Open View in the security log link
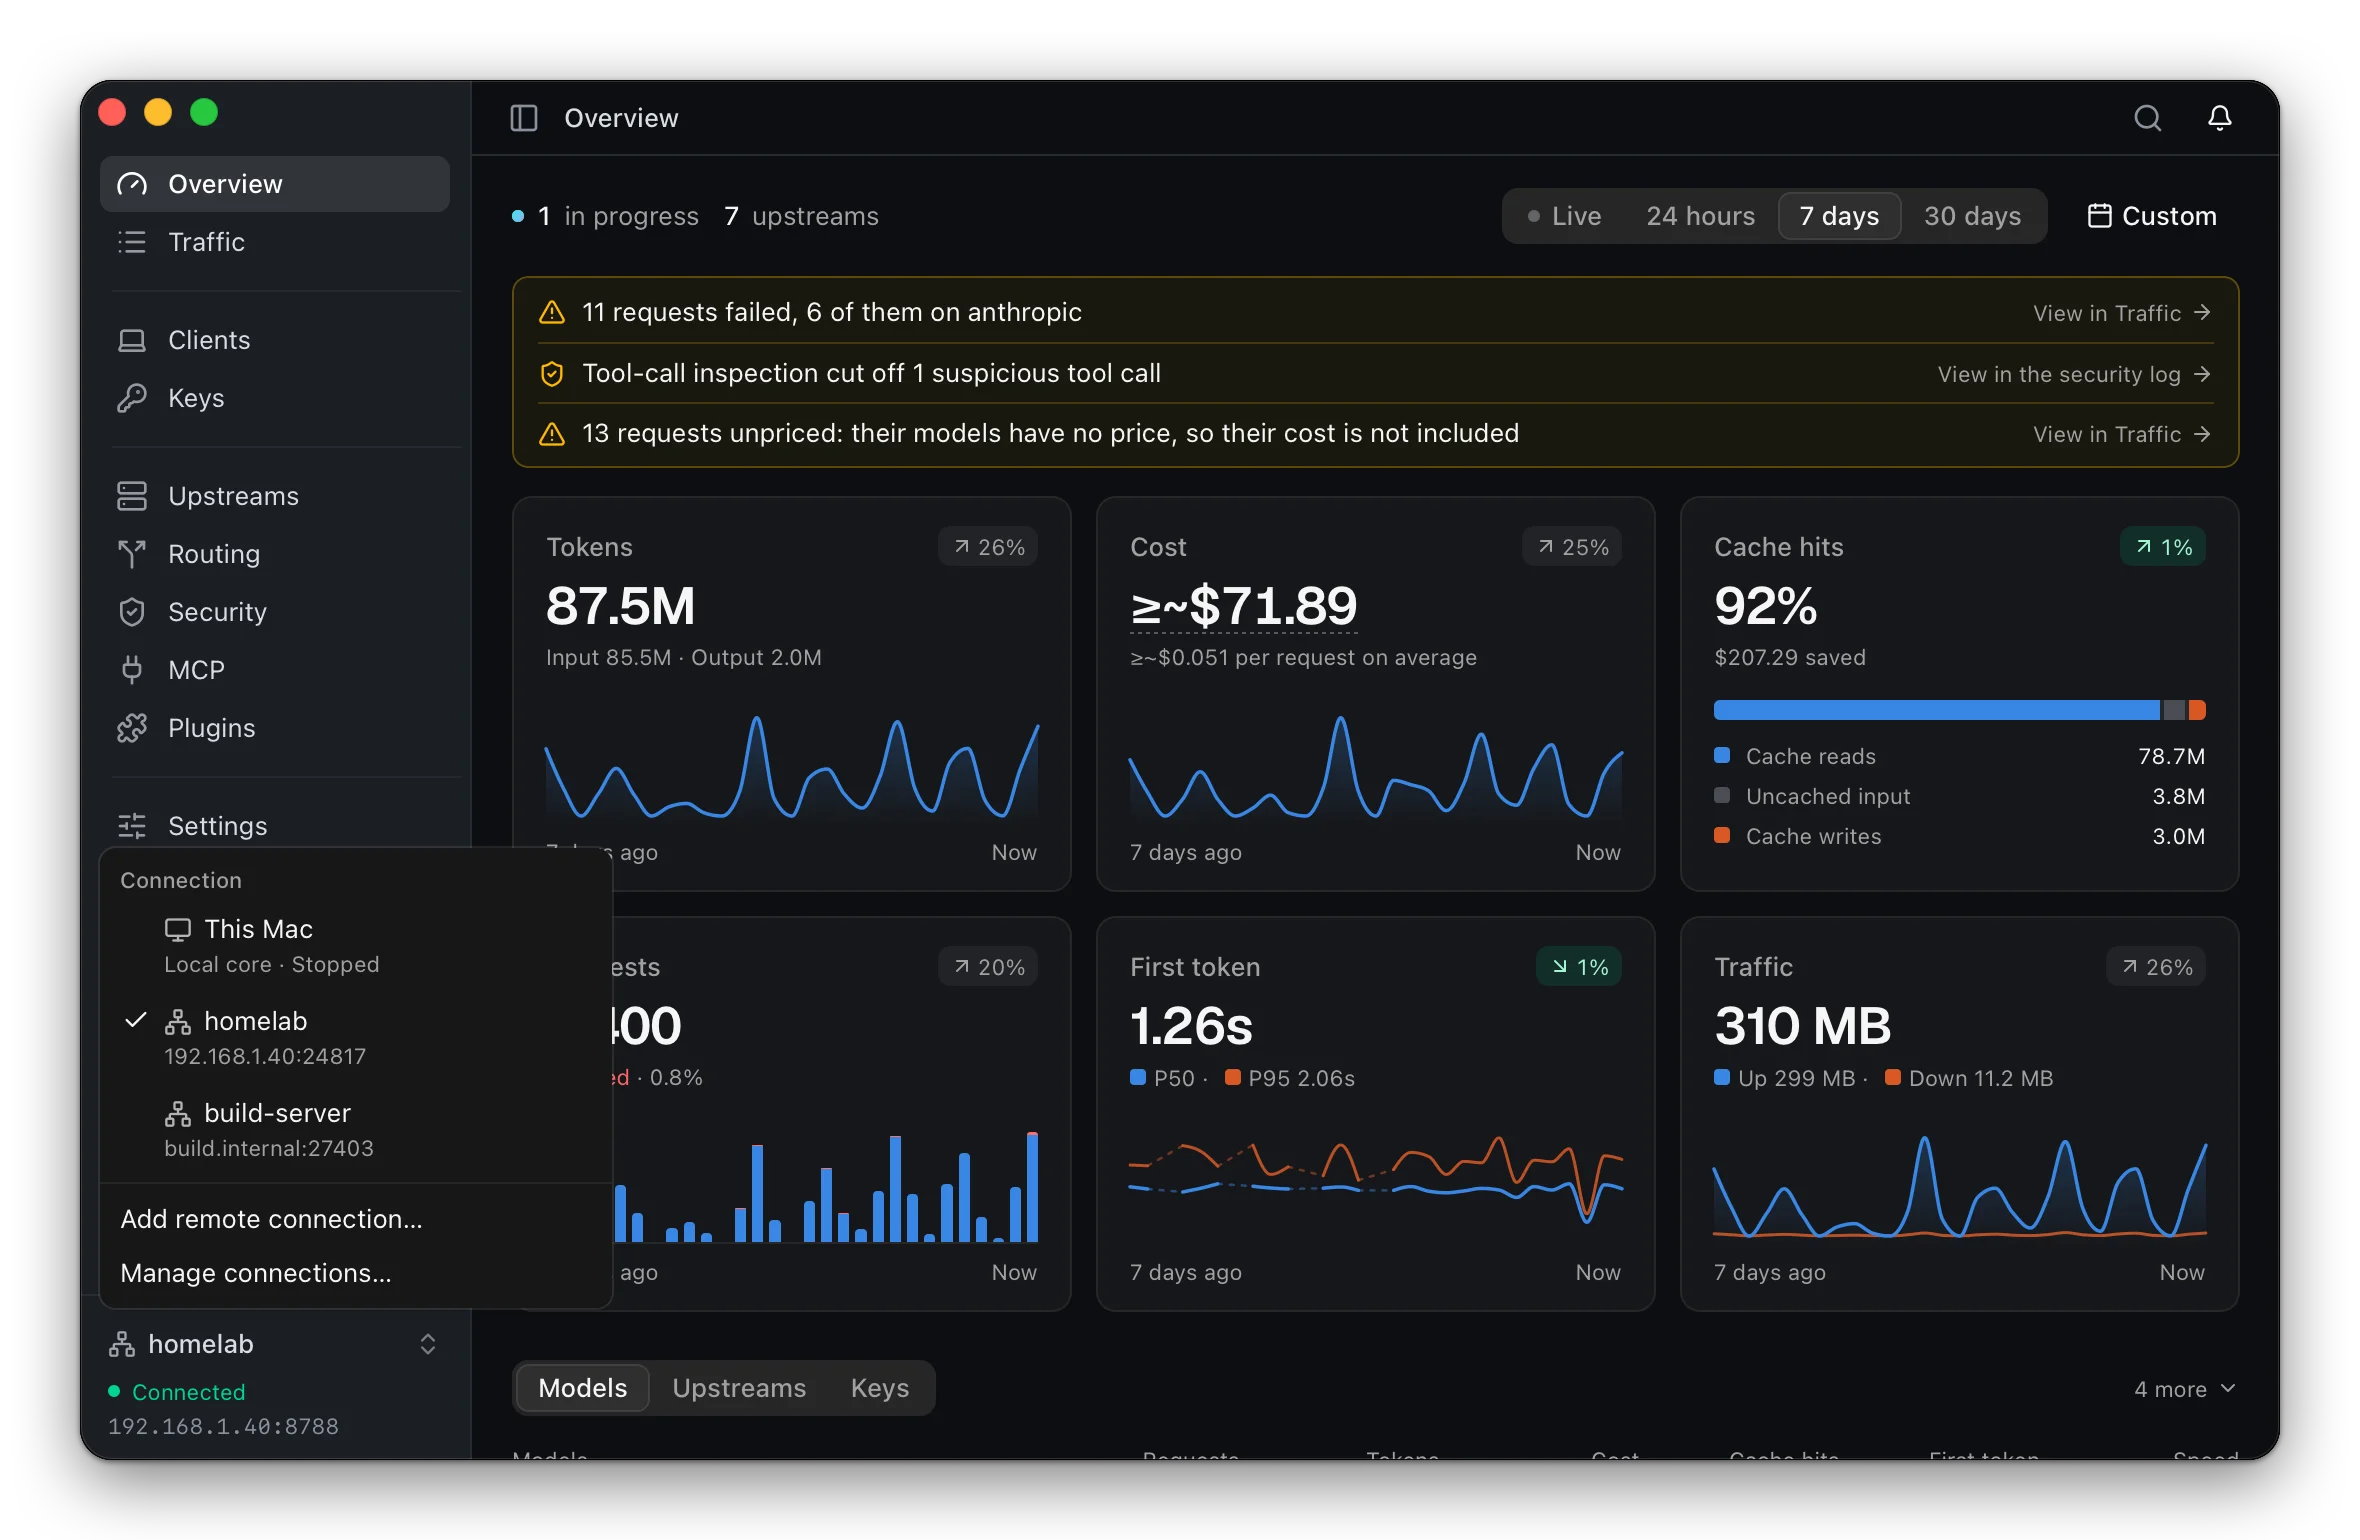Viewport: 2360px width, 1540px height. pyautogui.click(x=2073, y=374)
